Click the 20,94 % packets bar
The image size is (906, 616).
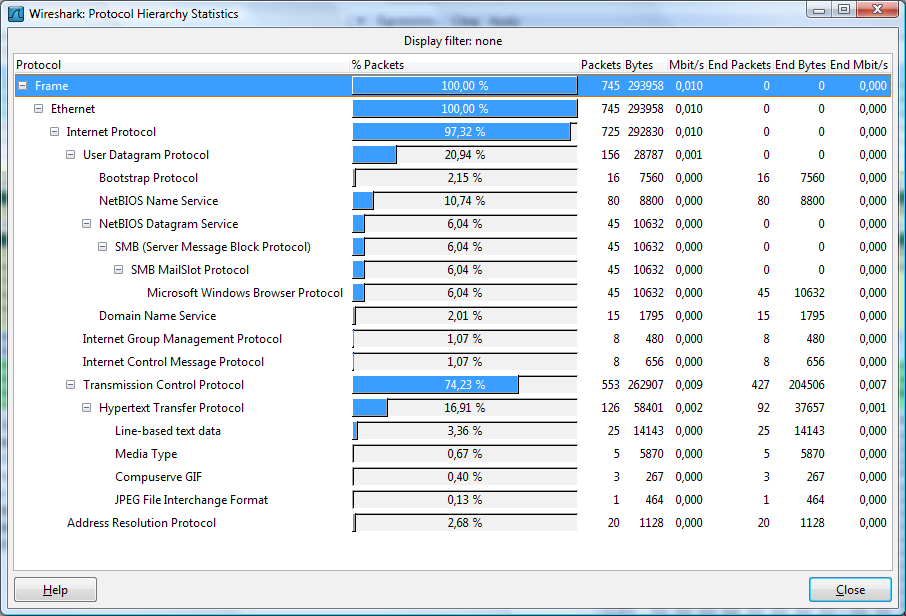(465, 155)
